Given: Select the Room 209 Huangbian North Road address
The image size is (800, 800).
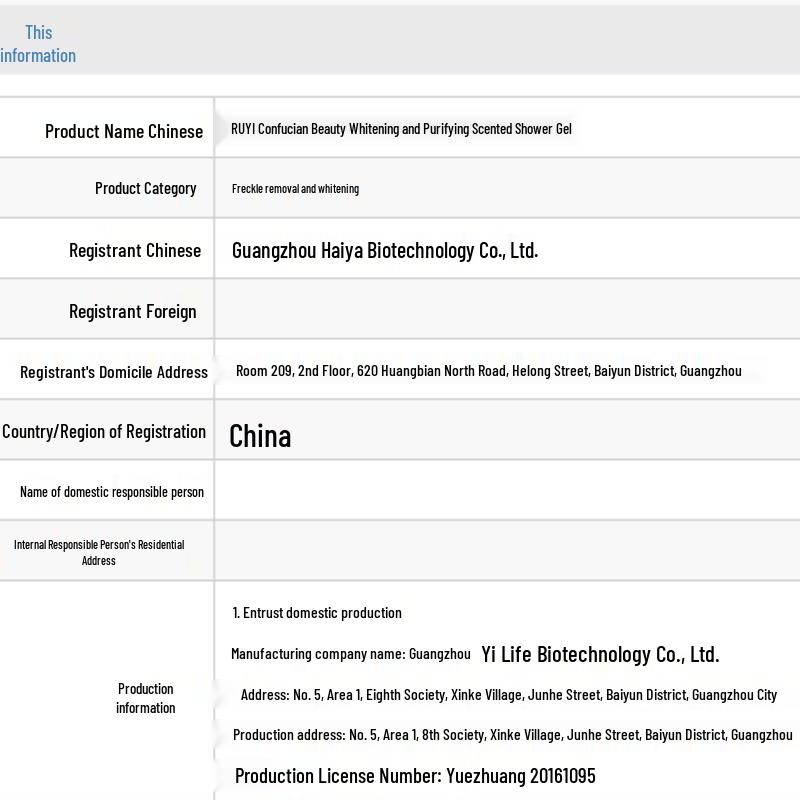Looking at the screenshot, I should 489,371.
